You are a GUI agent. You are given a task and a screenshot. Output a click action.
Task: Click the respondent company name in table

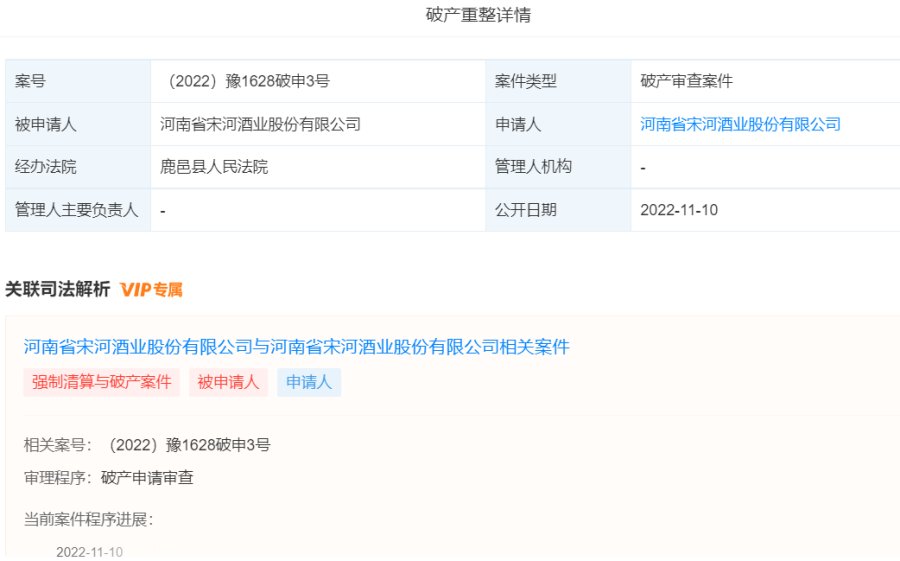pyautogui.click(x=260, y=125)
